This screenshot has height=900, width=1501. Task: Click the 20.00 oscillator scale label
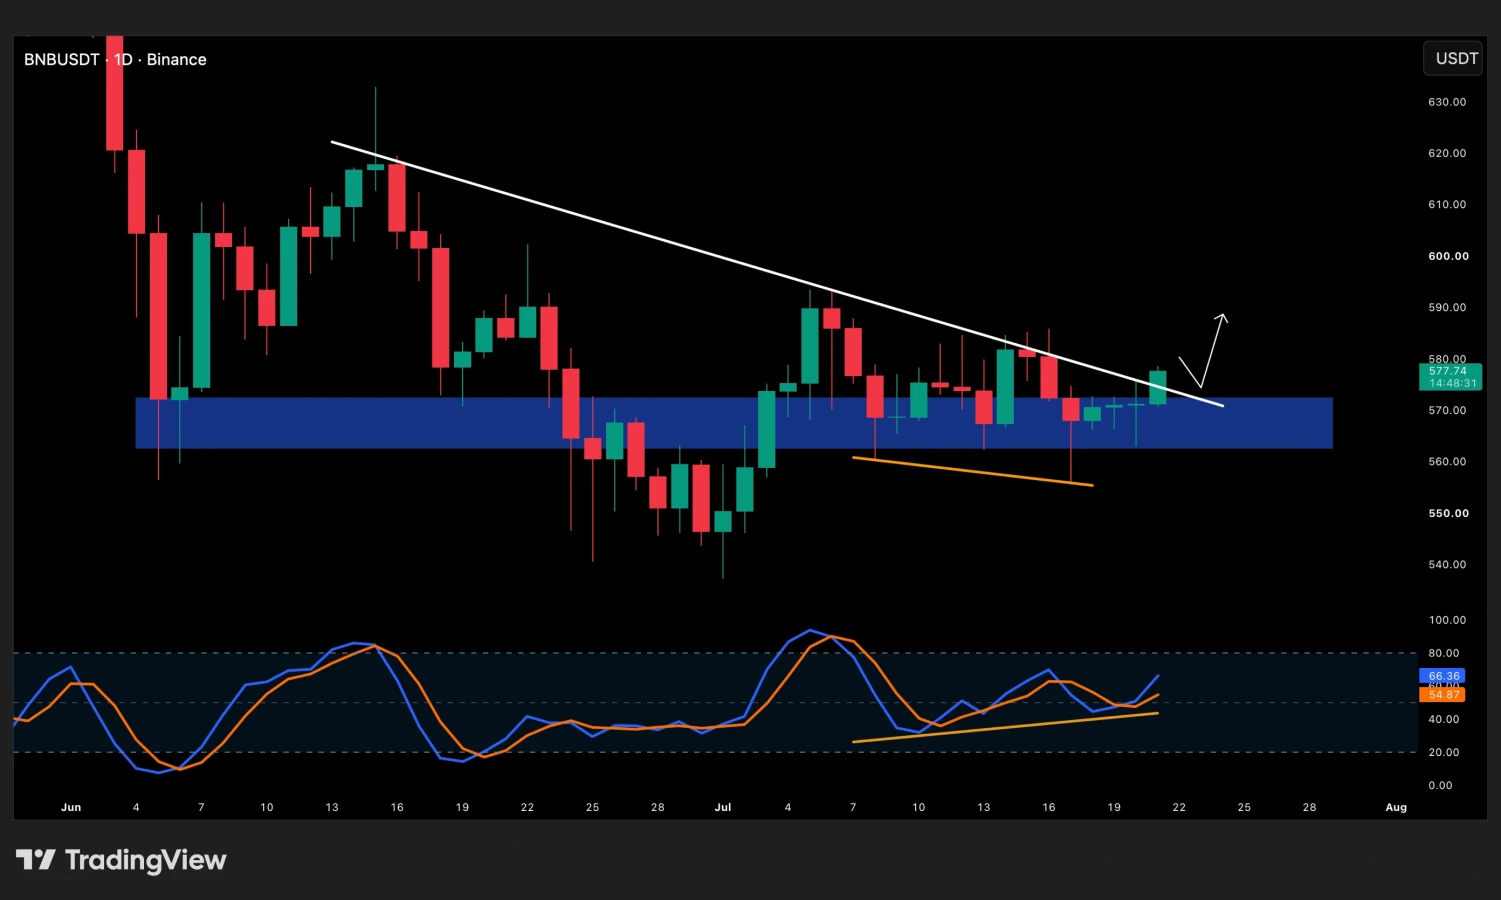pos(1443,752)
